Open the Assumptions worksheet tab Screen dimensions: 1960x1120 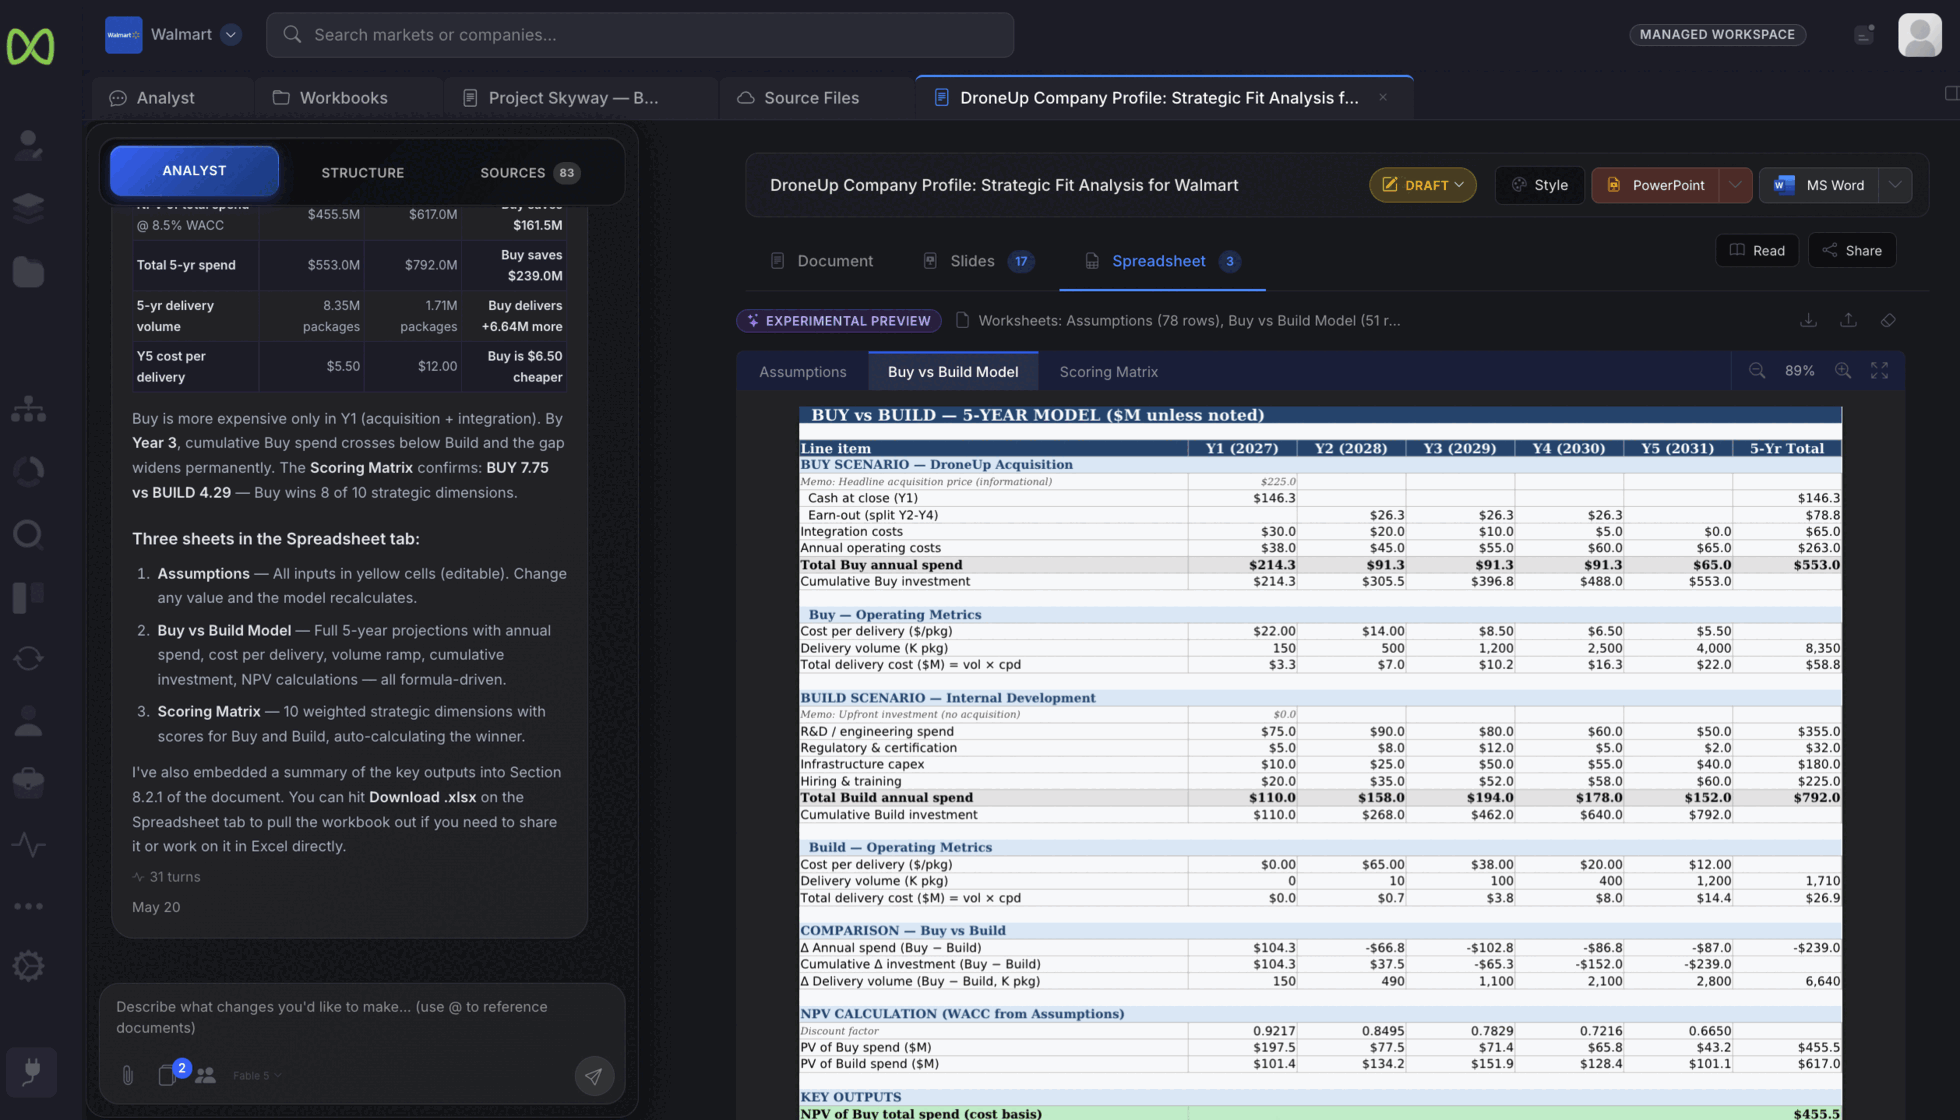(x=802, y=372)
